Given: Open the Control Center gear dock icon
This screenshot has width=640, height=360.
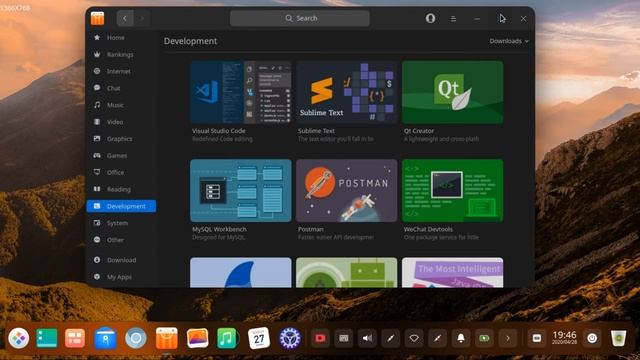Looking at the screenshot, I should tap(290, 338).
